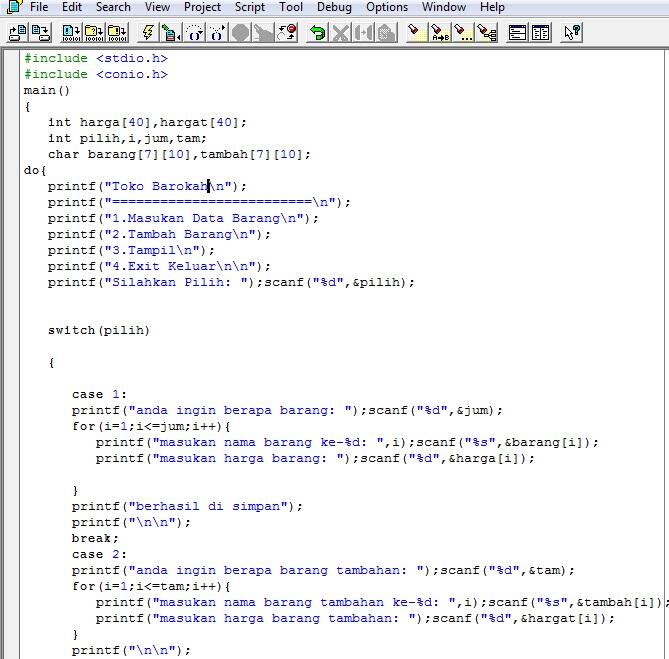Viewport: 669px width, 659px height.
Task: Click the Compile icon with exclamation mark
Action: [71, 32]
